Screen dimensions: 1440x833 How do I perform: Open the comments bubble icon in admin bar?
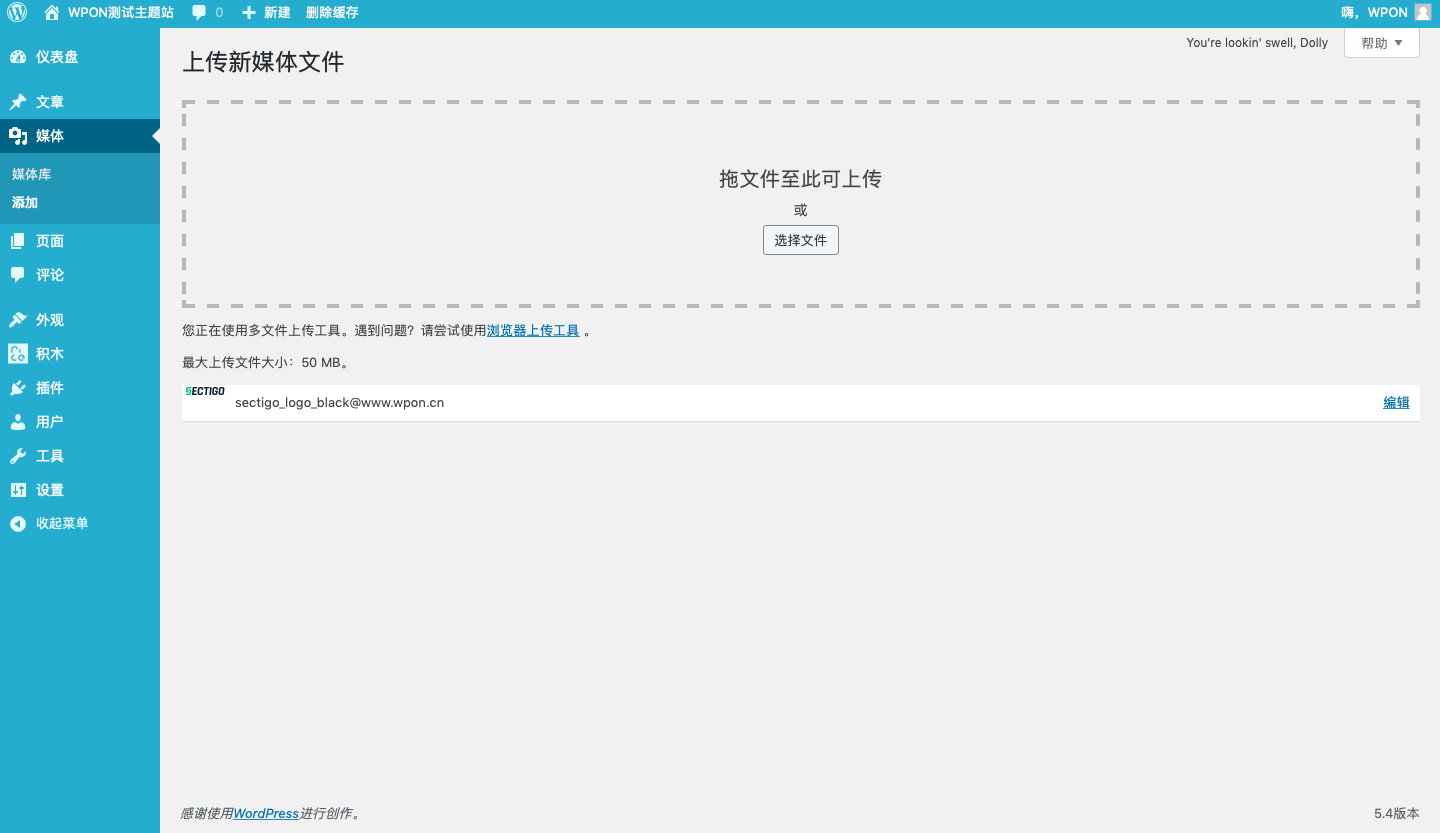pyautogui.click(x=199, y=13)
